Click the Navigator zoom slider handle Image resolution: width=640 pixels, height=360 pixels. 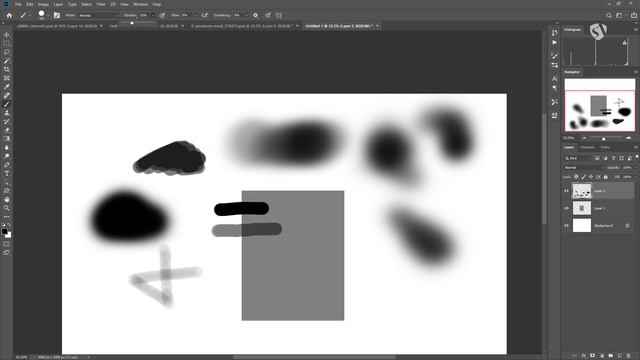[604, 138]
